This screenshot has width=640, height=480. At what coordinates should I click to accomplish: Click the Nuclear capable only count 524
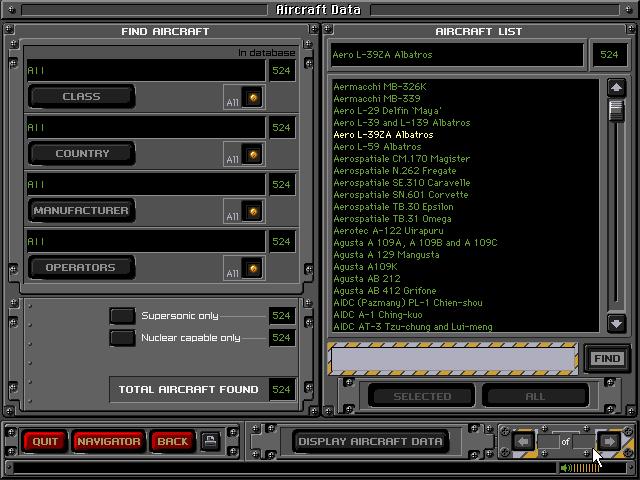point(282,338)
